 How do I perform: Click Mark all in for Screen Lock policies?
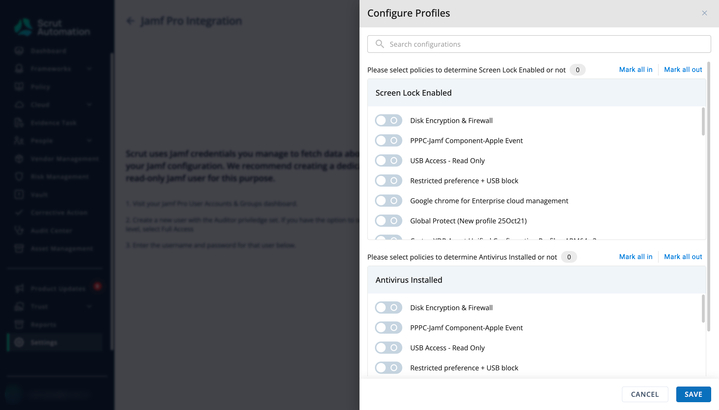636,70
